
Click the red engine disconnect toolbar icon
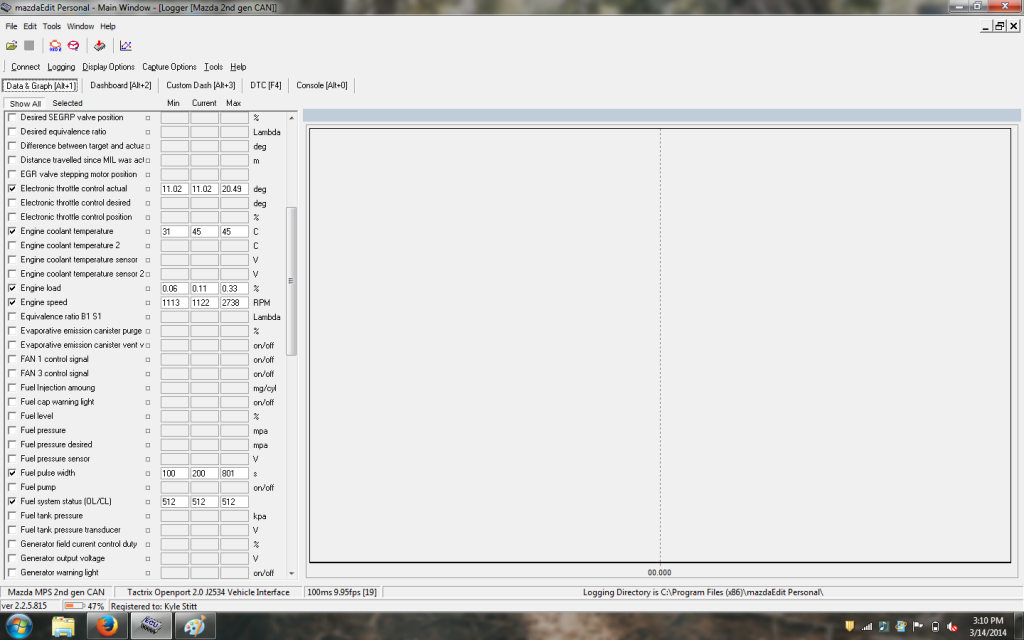click(74, 46)
